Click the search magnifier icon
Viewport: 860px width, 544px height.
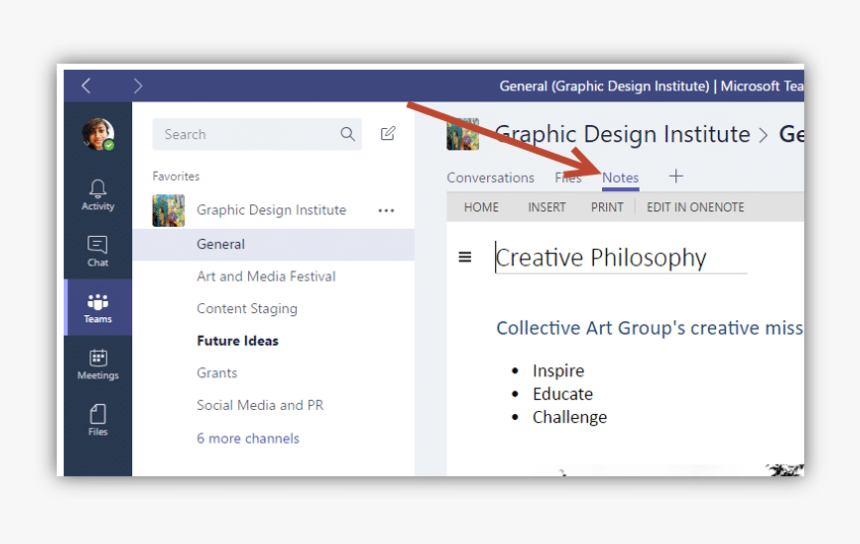pyautogui.click(x=347, y=134)
